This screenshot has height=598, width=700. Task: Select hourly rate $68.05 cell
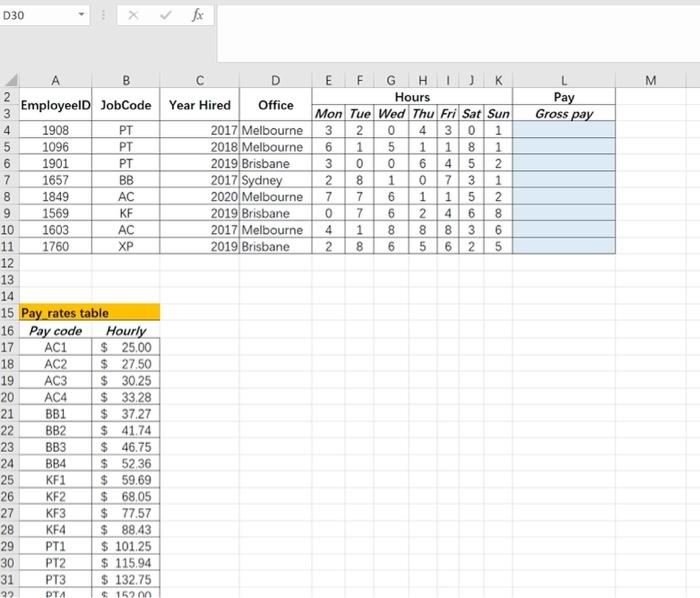pos(126,496)
